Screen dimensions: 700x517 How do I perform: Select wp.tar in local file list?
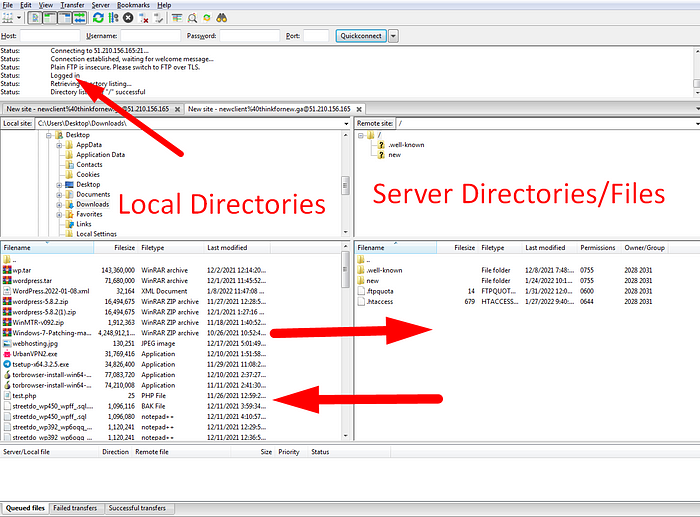click(21, 271)
